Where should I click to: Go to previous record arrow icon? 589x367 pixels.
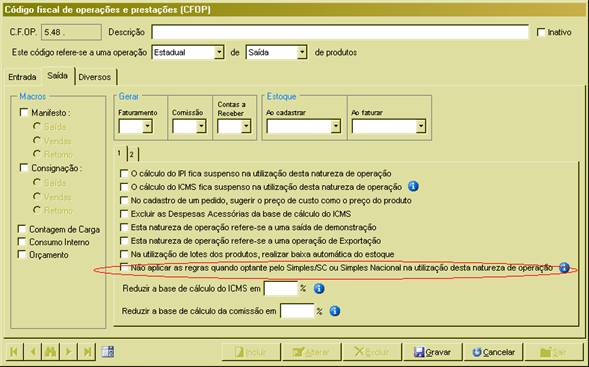point(33,352)
